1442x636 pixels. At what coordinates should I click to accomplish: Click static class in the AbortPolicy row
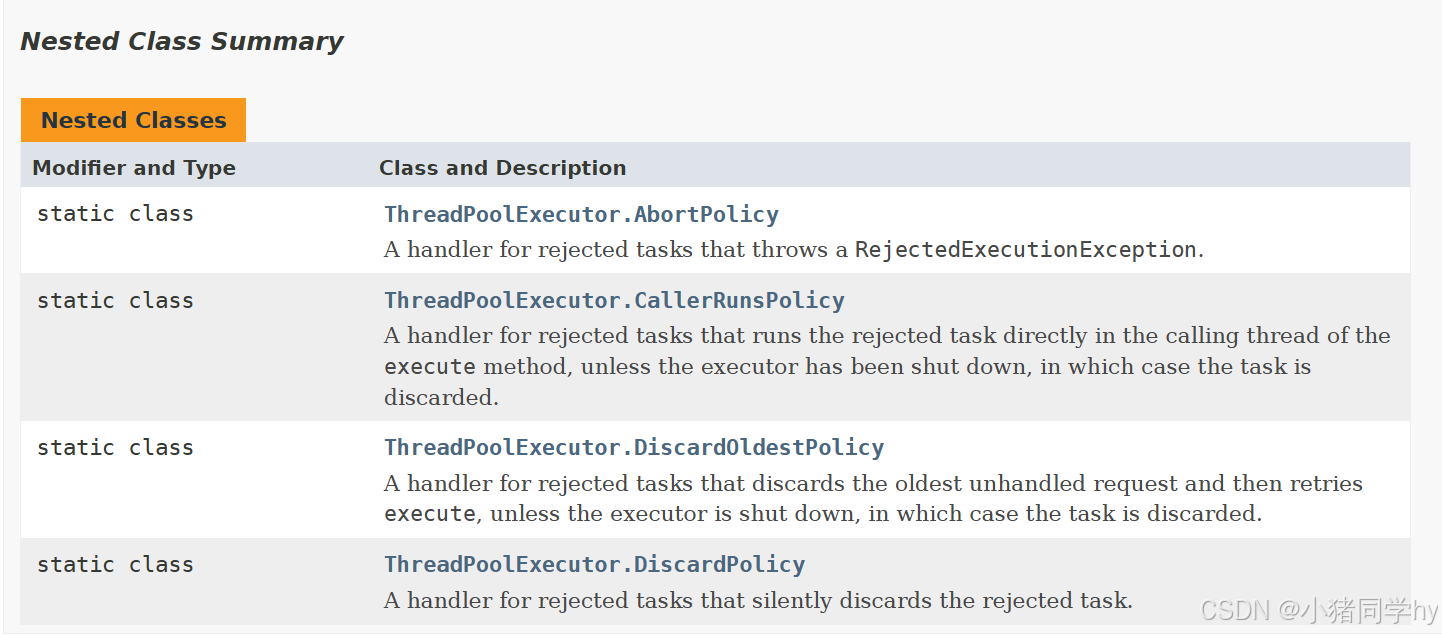pos(115,213)
